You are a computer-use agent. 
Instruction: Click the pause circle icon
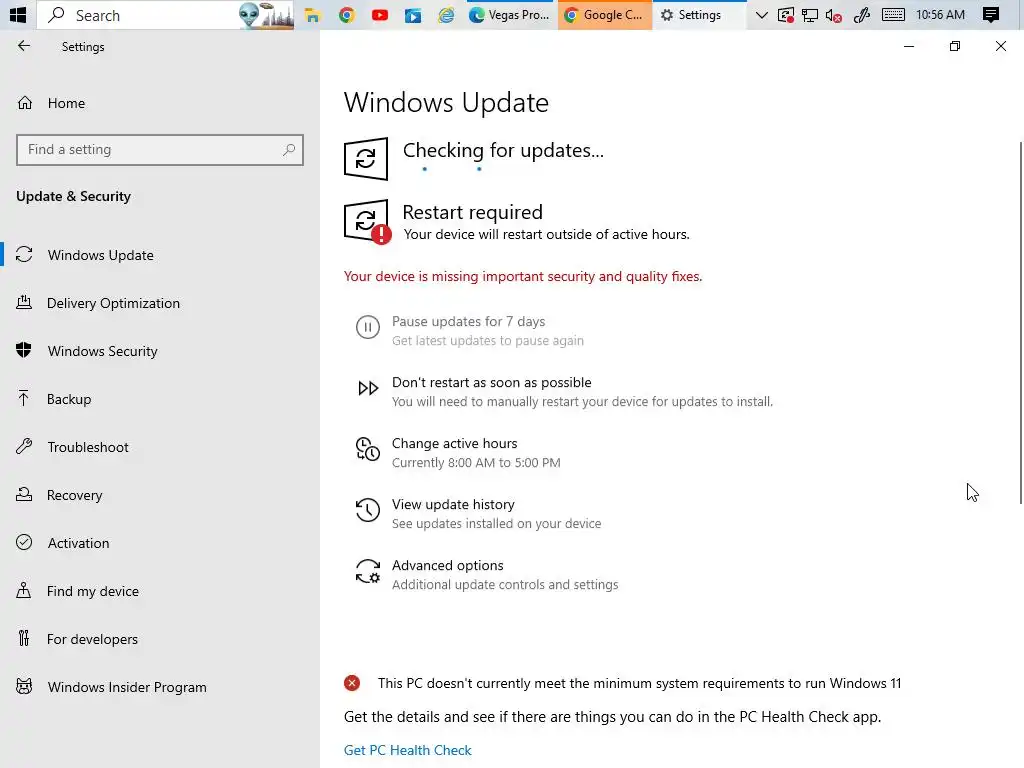point(368,327)
